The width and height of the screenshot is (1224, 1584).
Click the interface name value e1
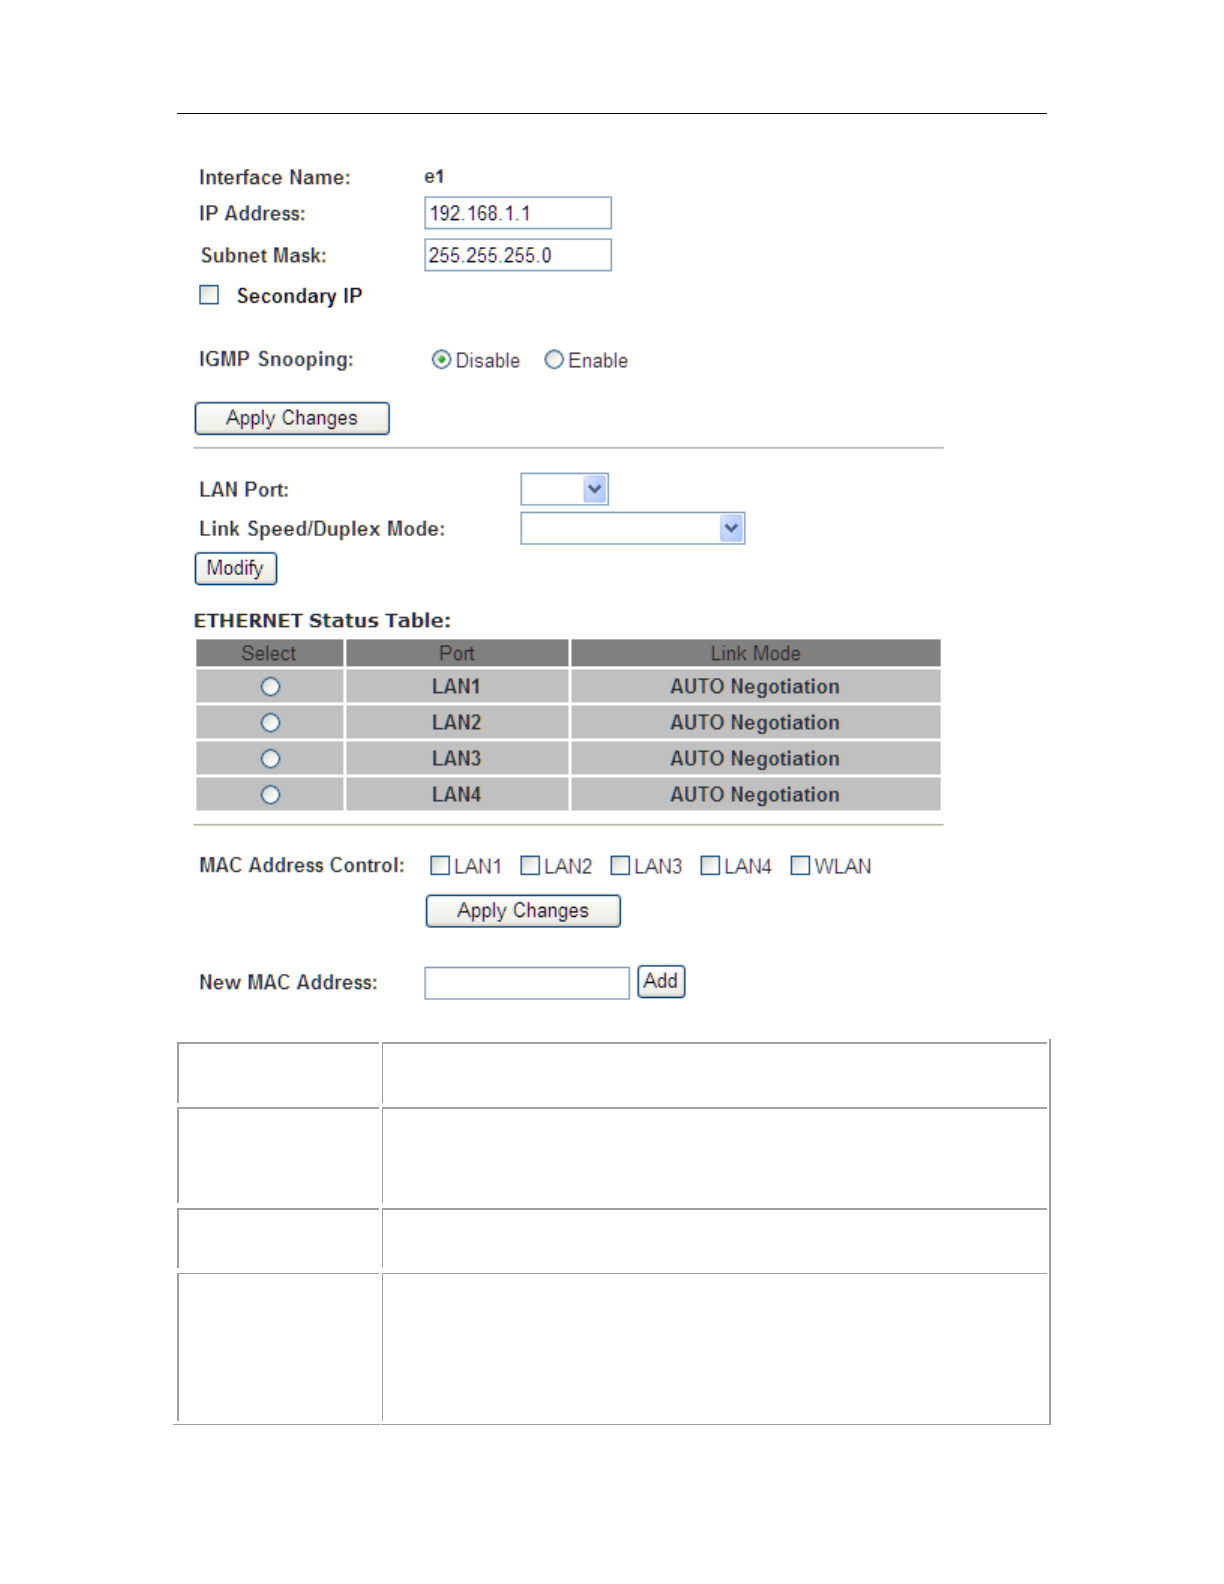pos(434,177)
